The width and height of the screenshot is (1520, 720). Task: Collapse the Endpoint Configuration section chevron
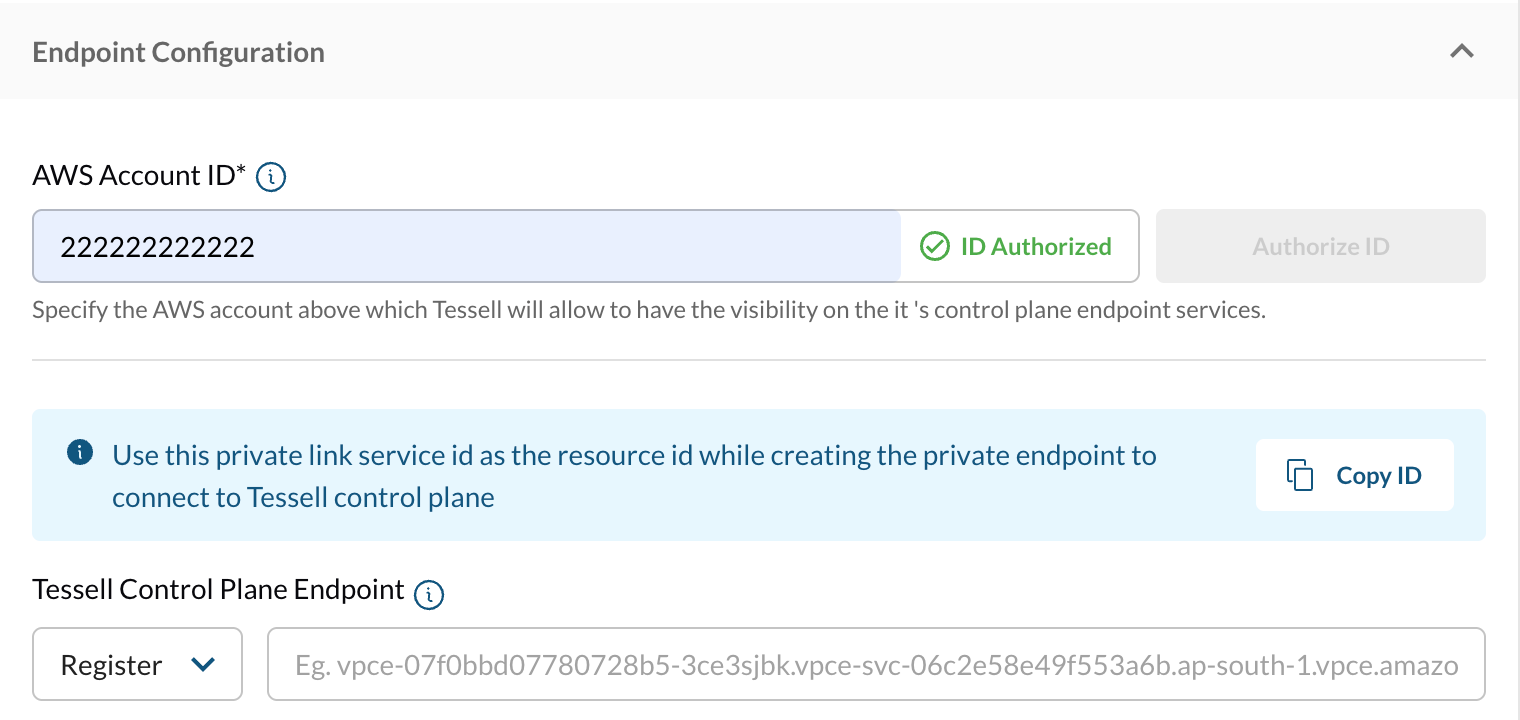click(1462, 52)
